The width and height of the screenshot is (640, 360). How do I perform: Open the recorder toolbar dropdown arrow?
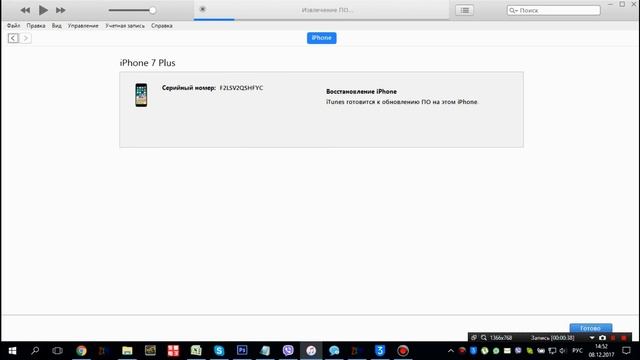592,338
